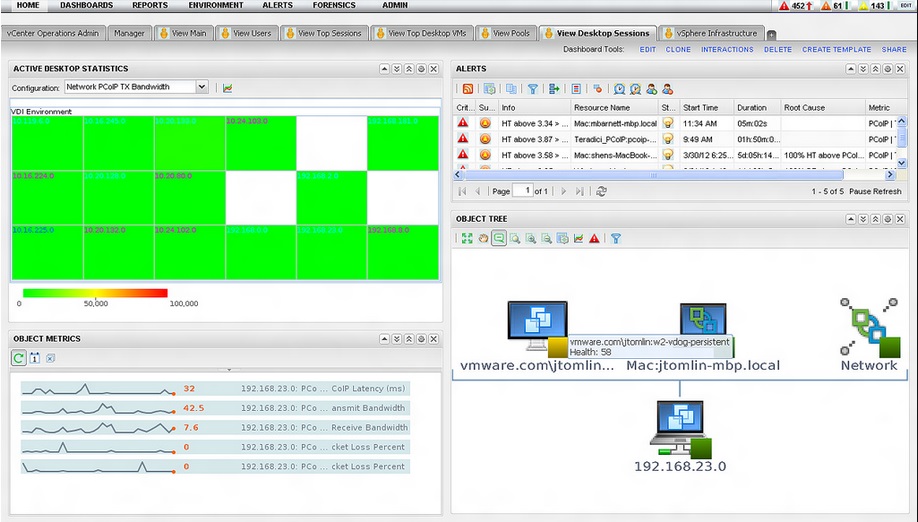Open the DASHBOARDS menu

point(86,5)
